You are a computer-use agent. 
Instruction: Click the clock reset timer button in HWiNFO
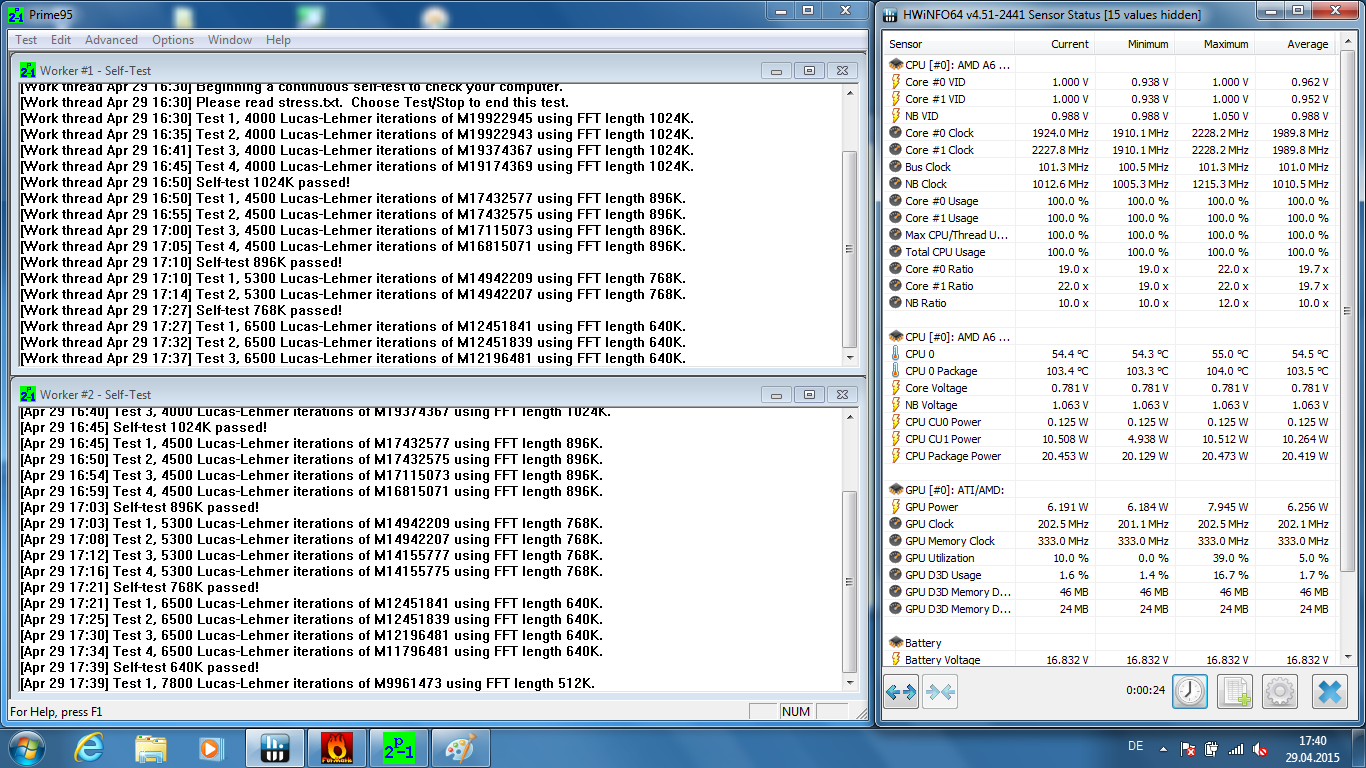tap(1190, 691)
